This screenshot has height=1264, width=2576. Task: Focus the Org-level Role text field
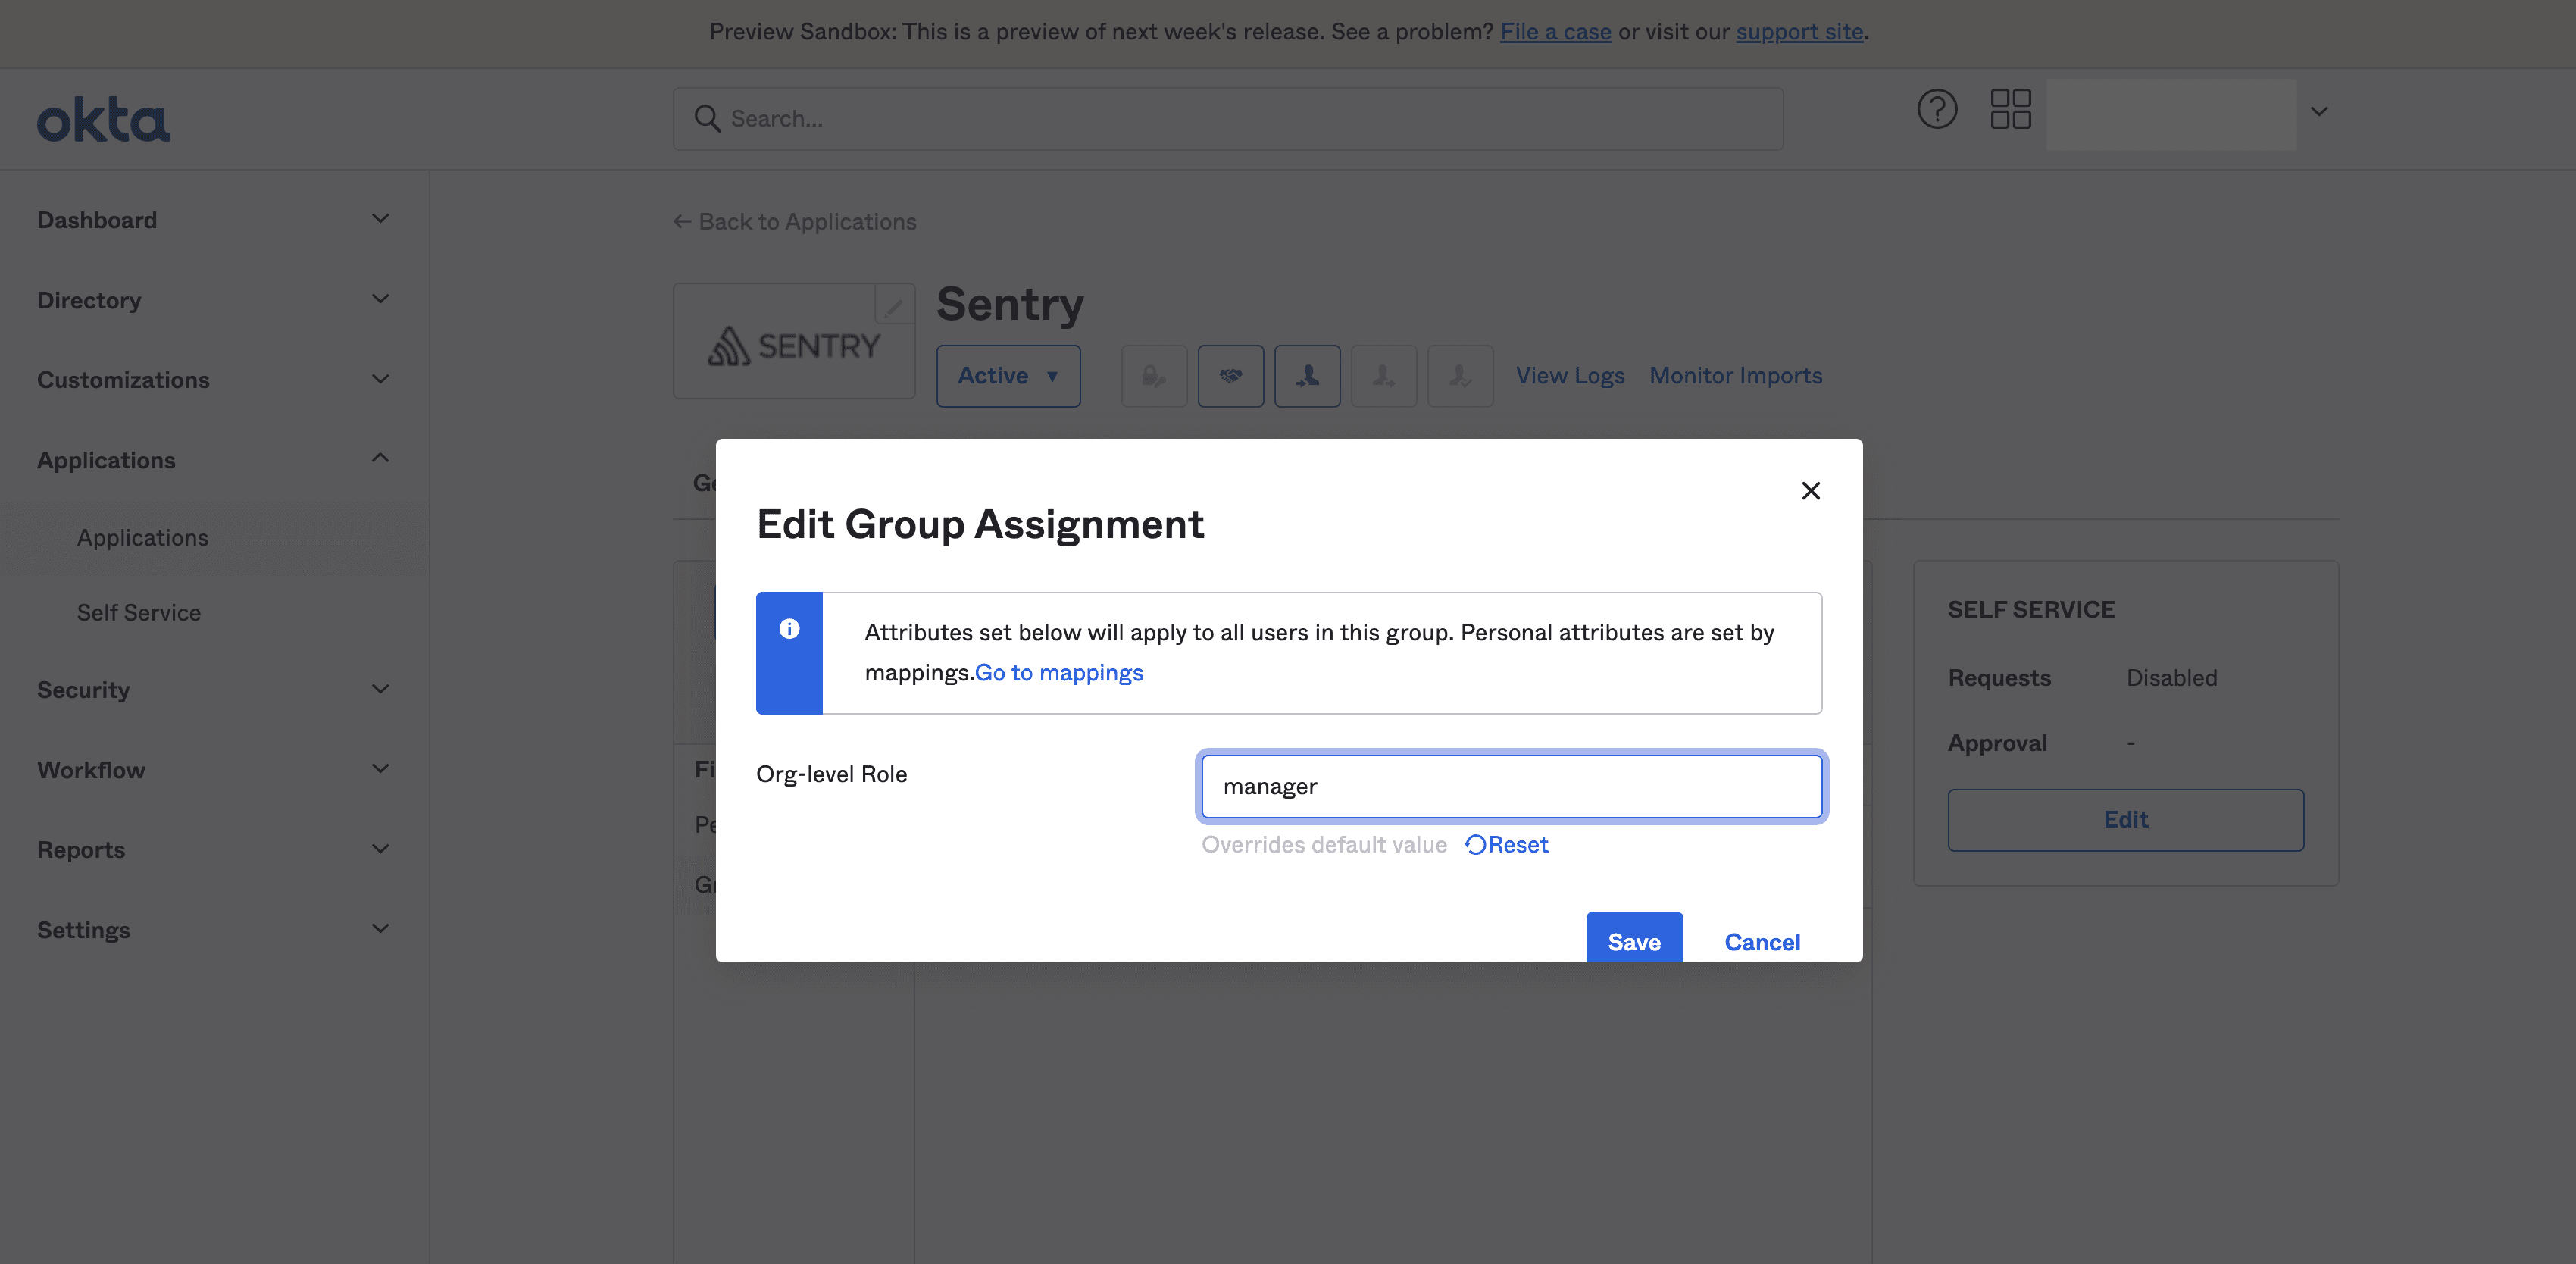click(x=1510, y=787)
